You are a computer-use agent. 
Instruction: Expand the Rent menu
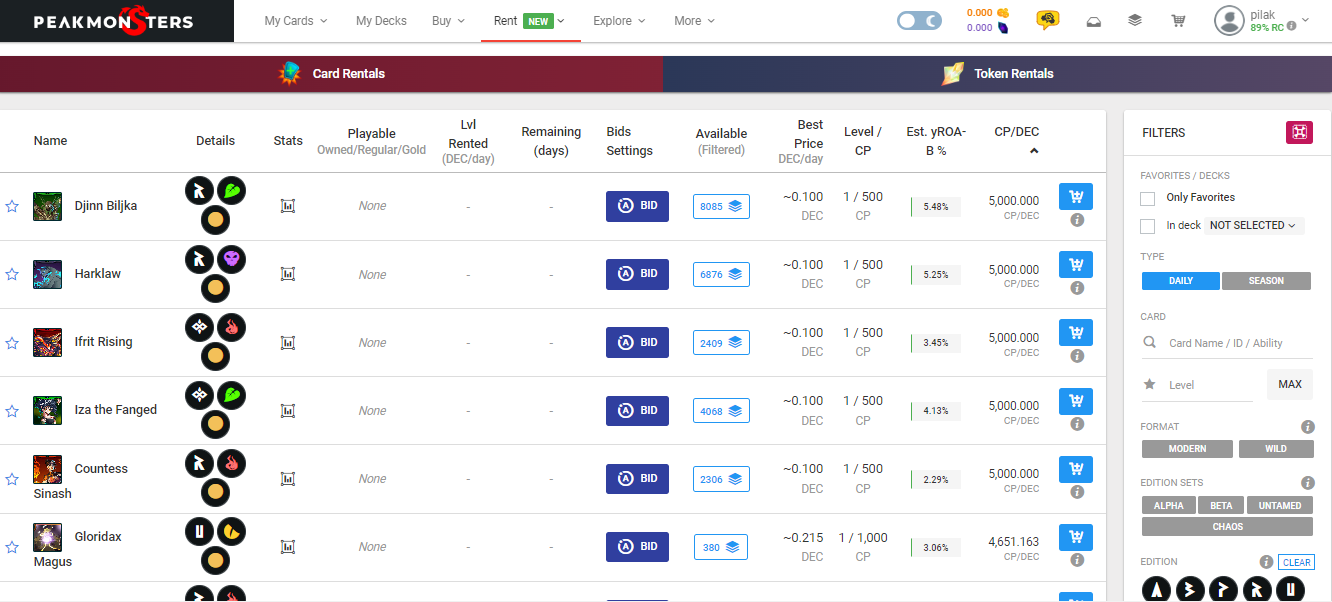click(530, 21)
